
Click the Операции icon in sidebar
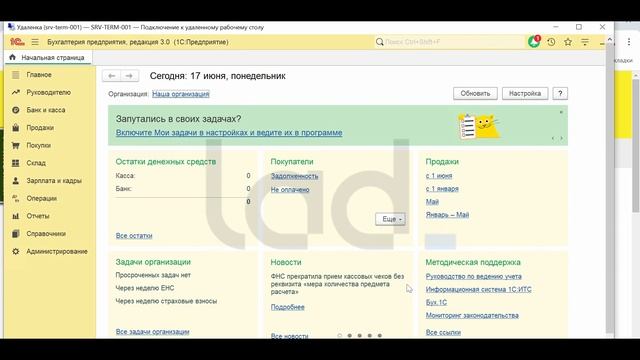pos(16,198)
